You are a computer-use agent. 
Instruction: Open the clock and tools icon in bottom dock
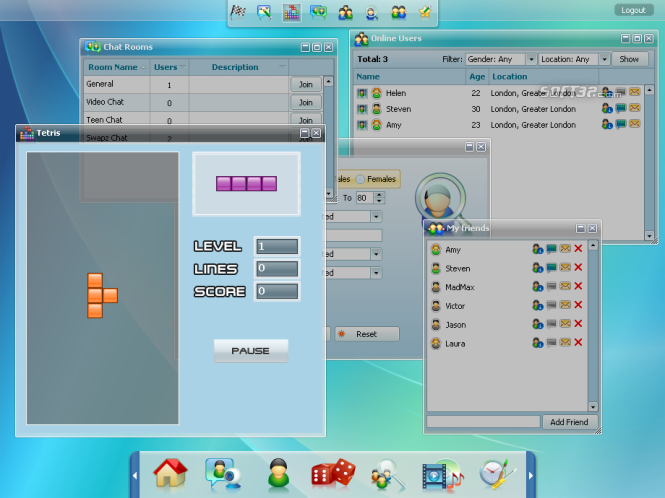[x=497, y=473]
